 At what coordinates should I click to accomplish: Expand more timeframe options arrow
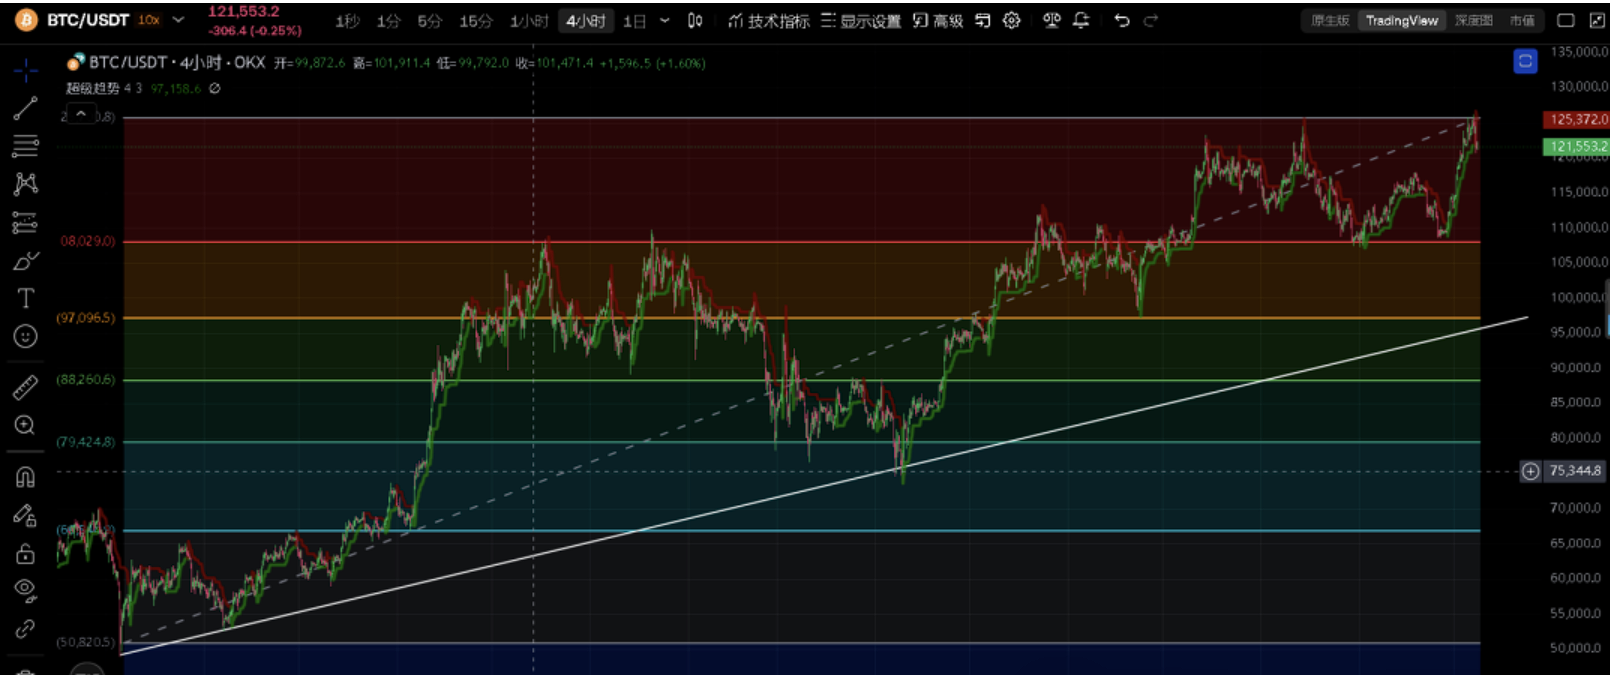coord(665,20)
